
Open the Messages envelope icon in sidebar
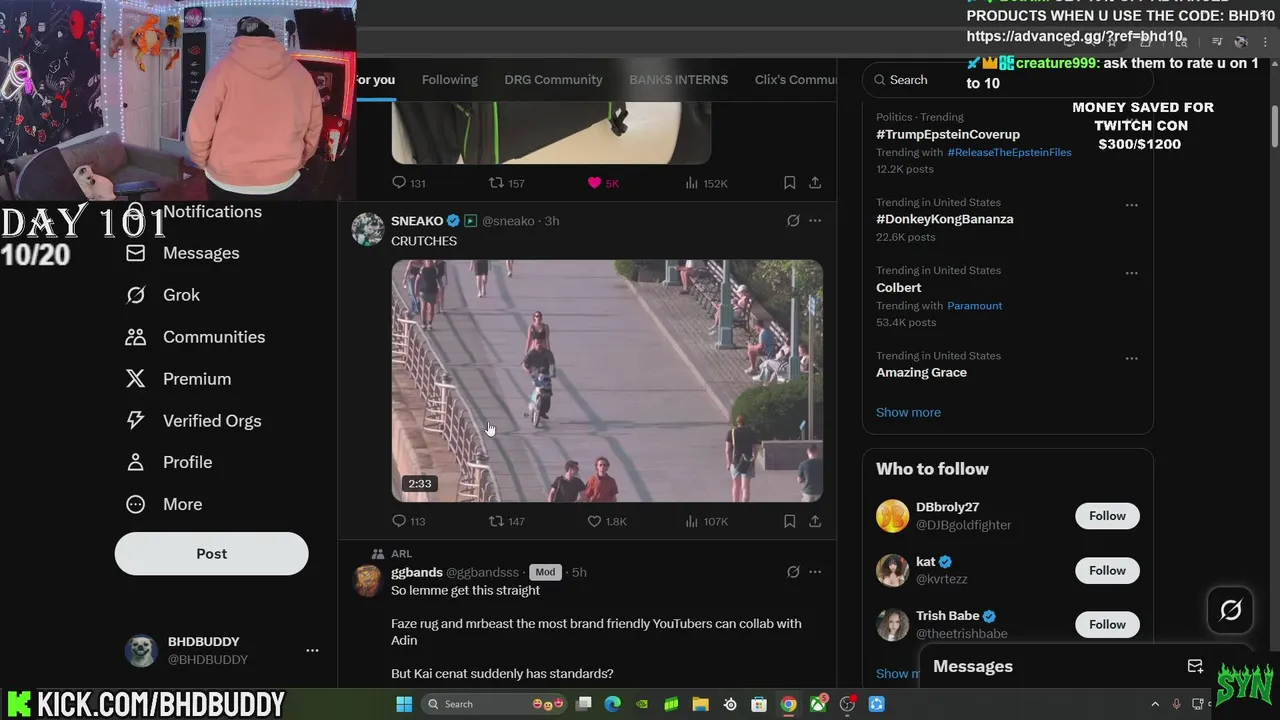(135, 253)
